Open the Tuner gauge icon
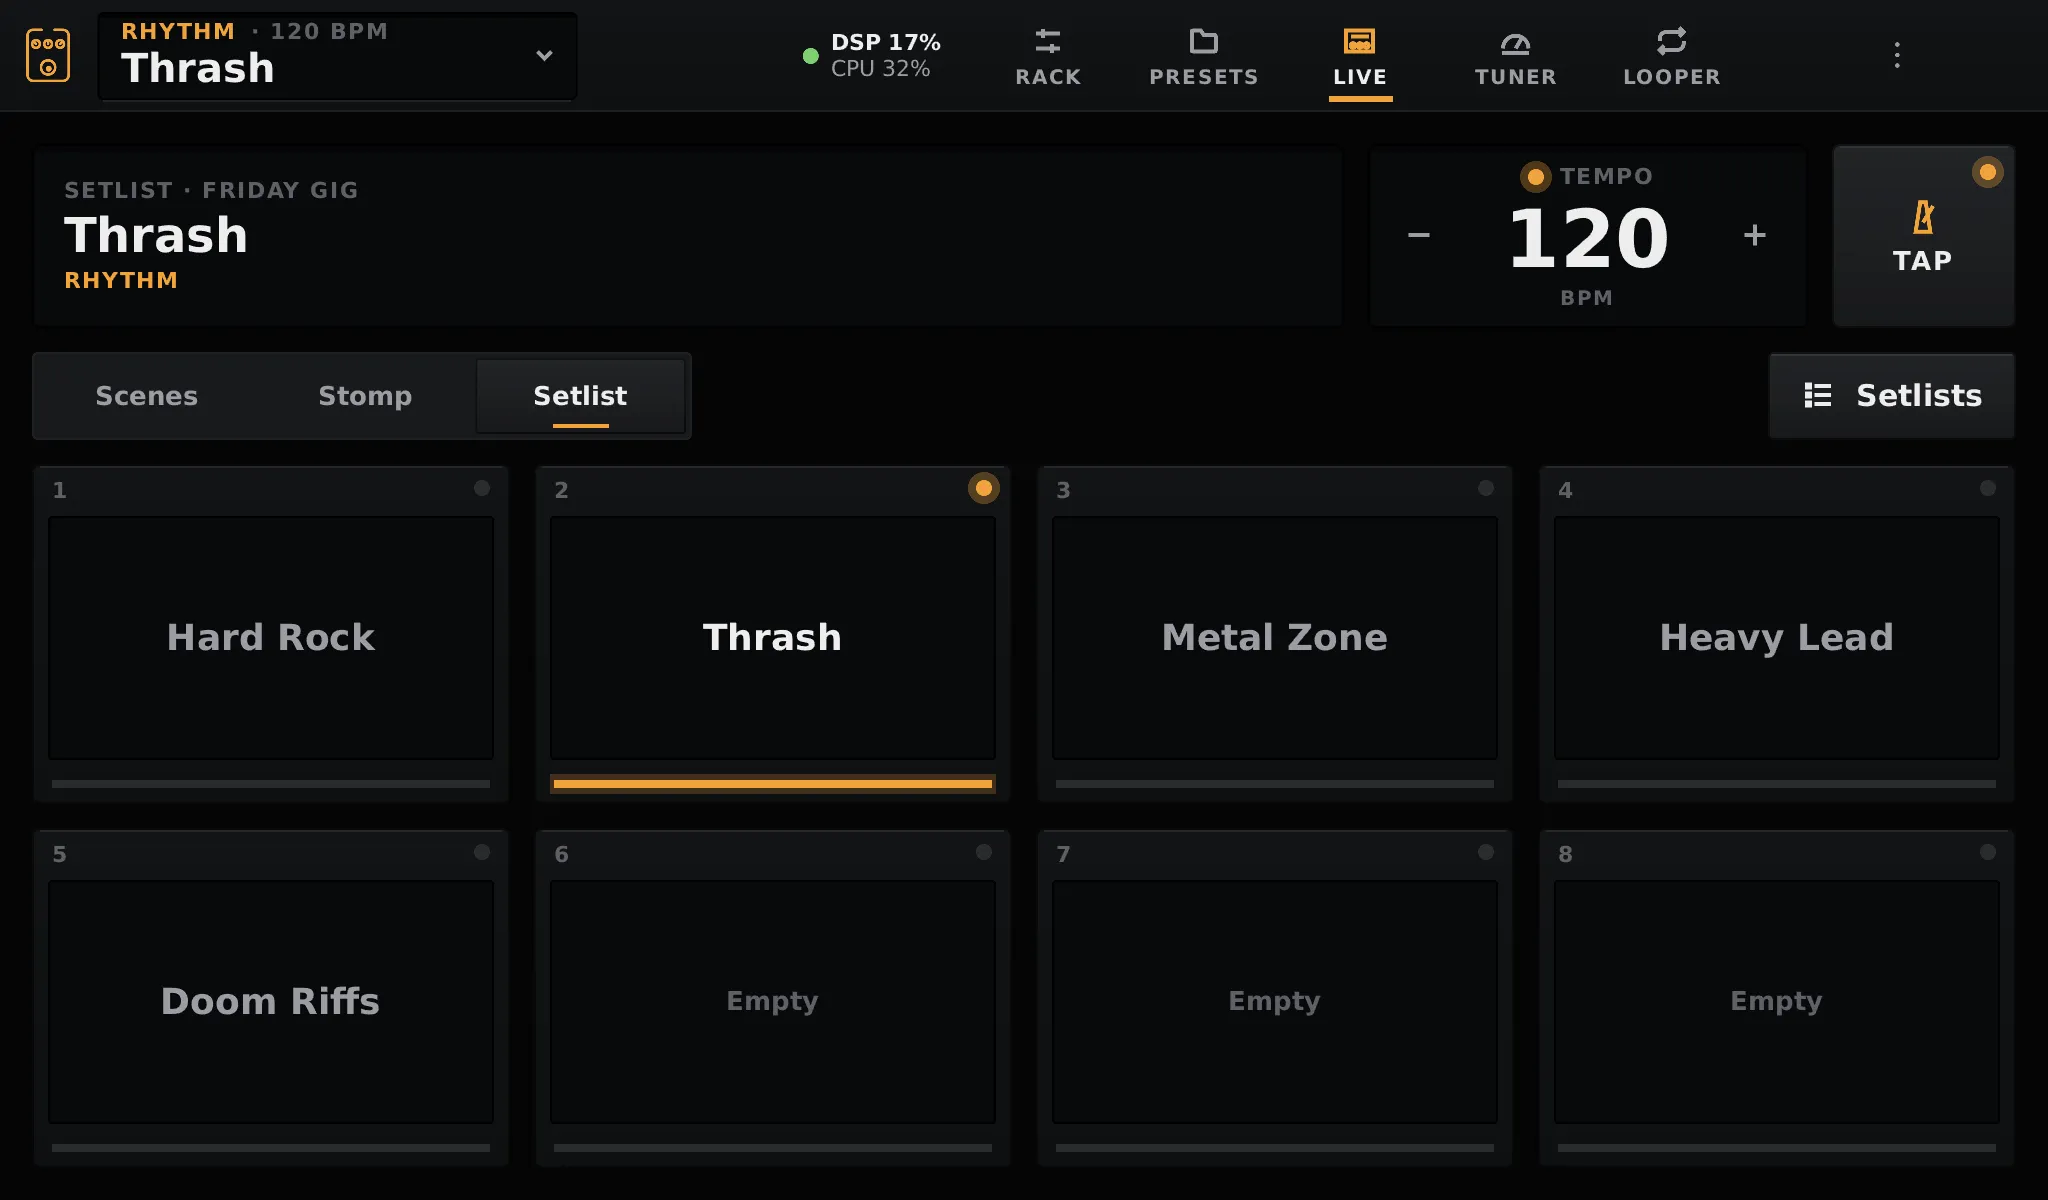 point(1516,41)
